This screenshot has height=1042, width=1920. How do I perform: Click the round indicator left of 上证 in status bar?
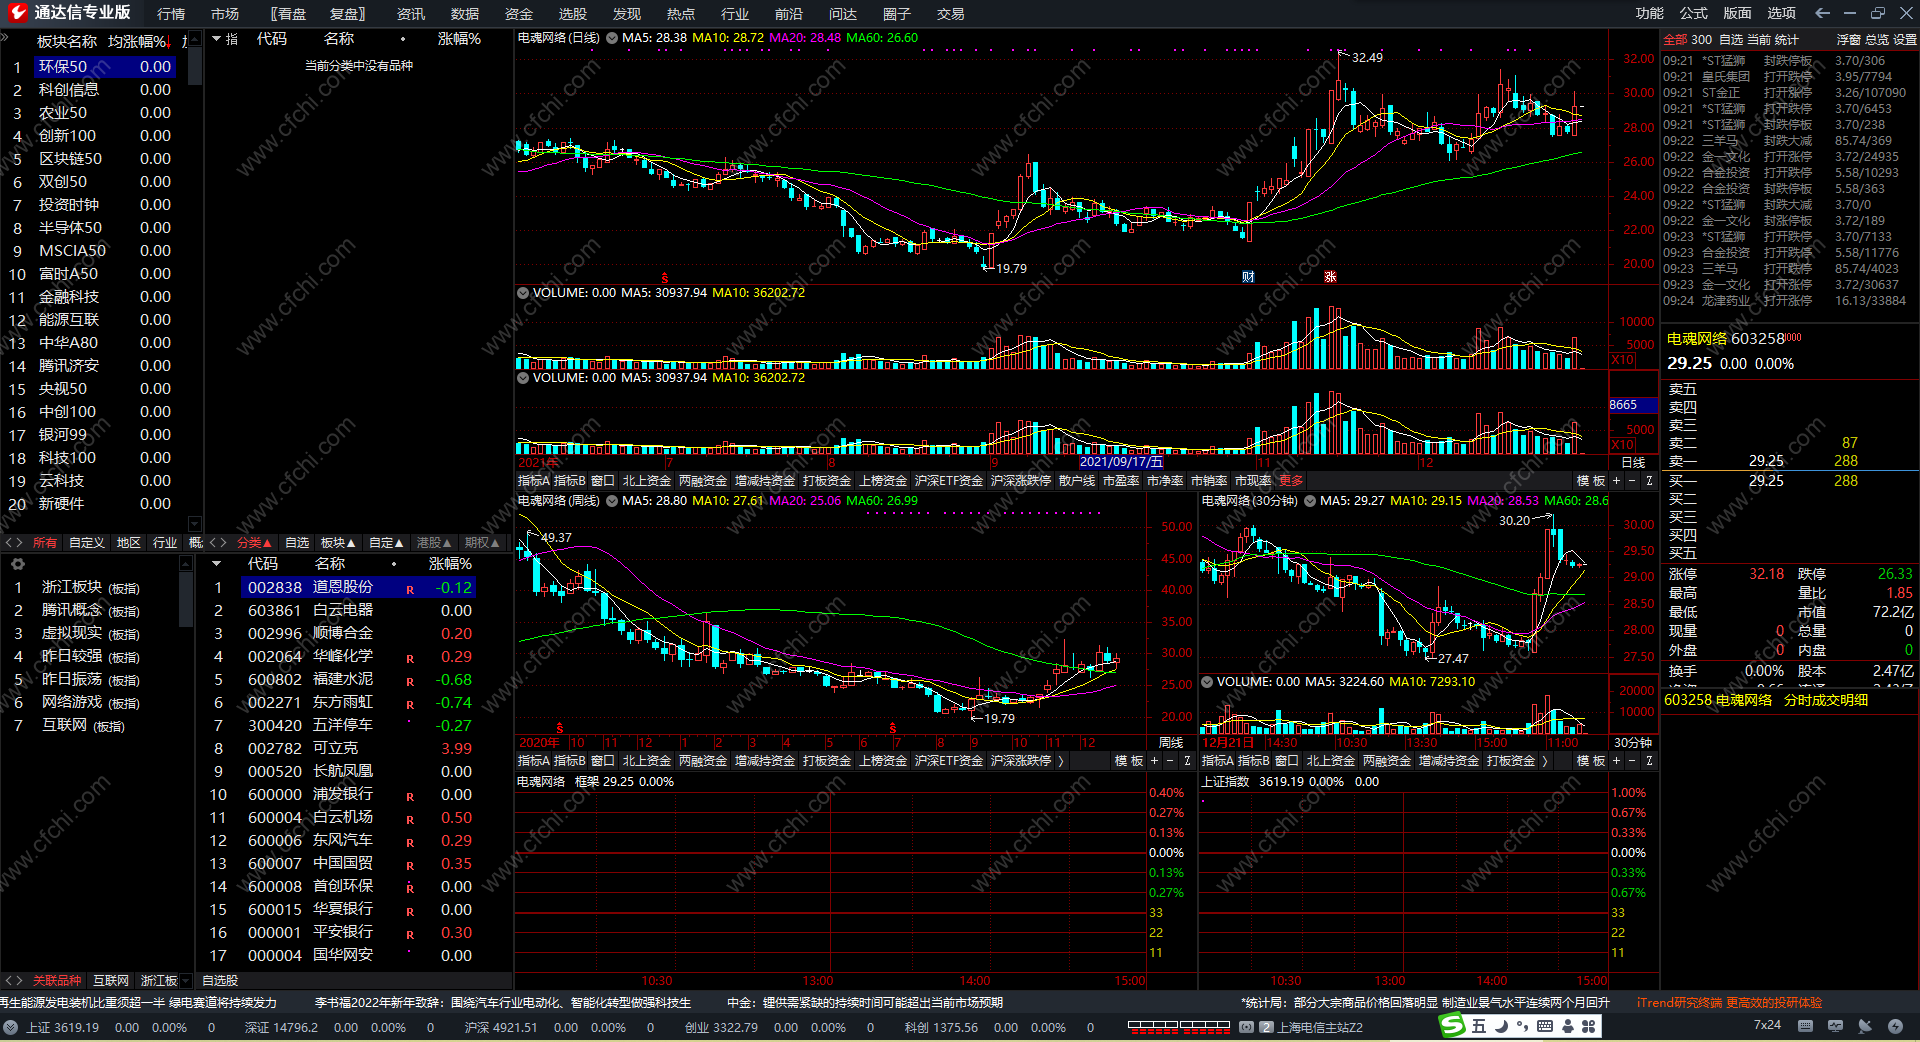click(10, 1027)
